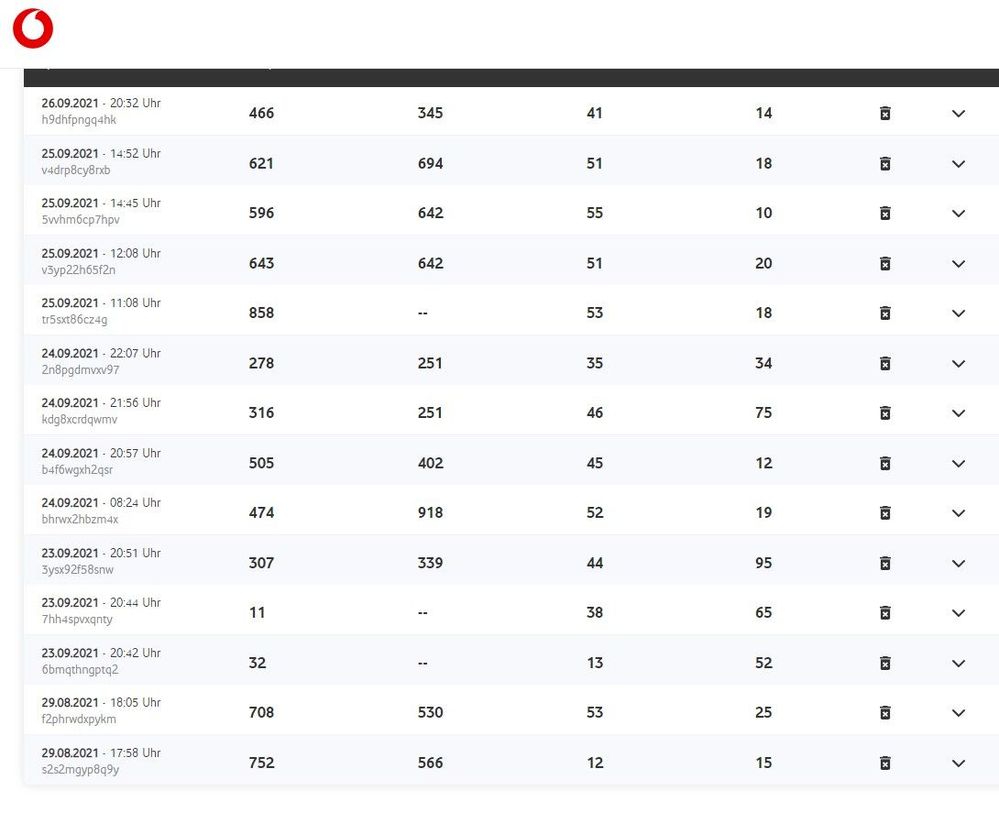Select test ID 5vvhm6cp7hpv
Screen dimensions: 999x813
(80, 220)
